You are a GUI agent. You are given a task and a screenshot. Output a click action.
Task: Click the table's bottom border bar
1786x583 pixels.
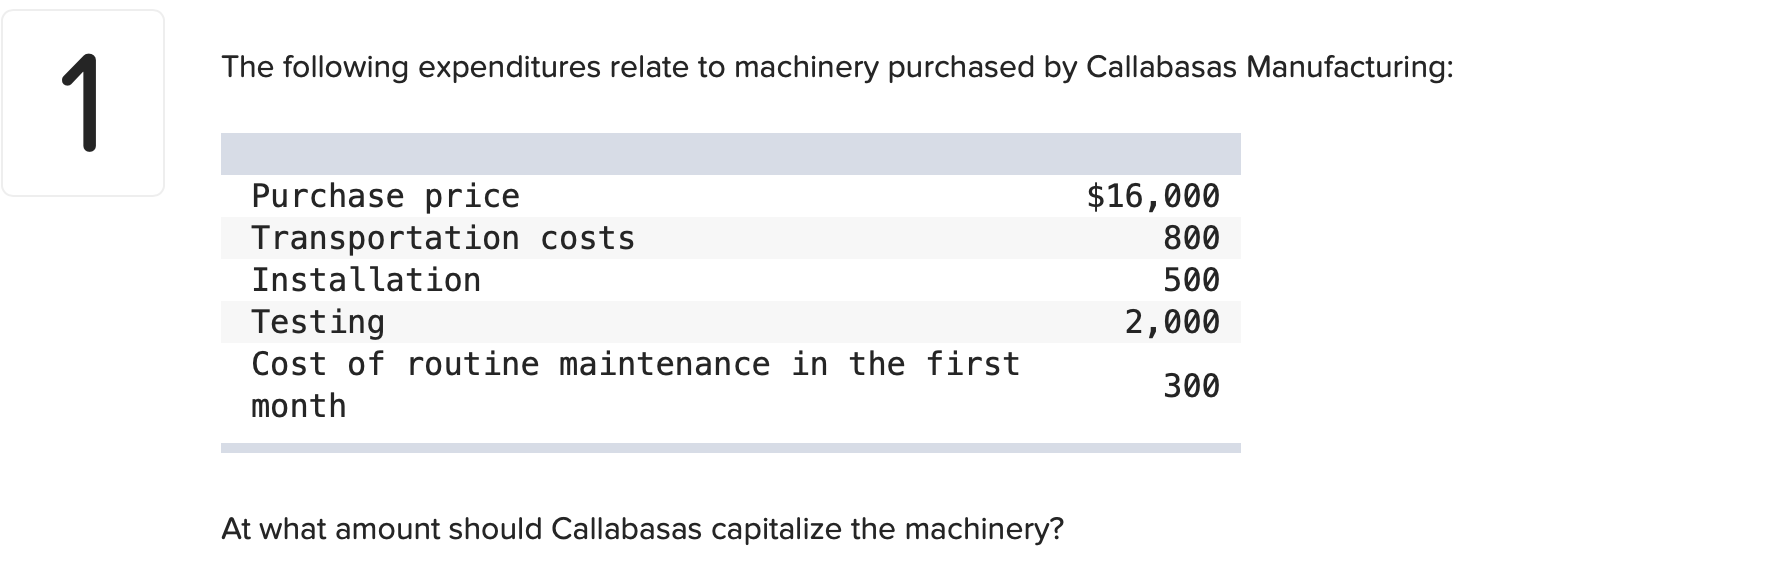(731, 448)
